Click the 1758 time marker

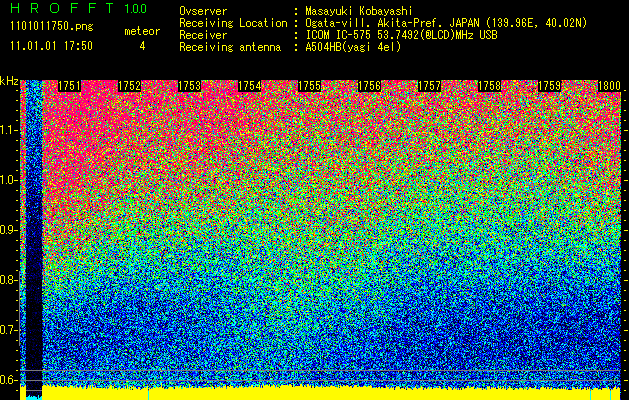pos(489,86)
